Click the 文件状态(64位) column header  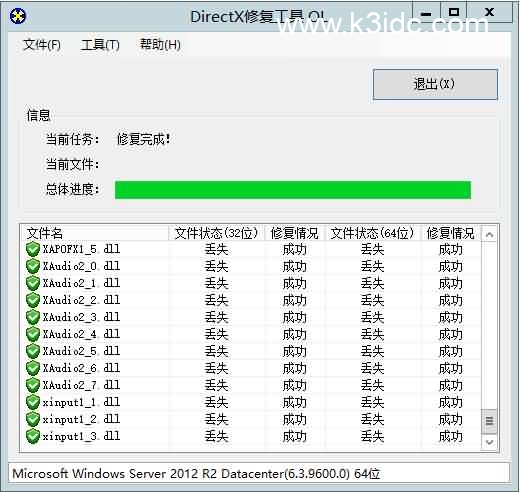click(x=372, y=233)
